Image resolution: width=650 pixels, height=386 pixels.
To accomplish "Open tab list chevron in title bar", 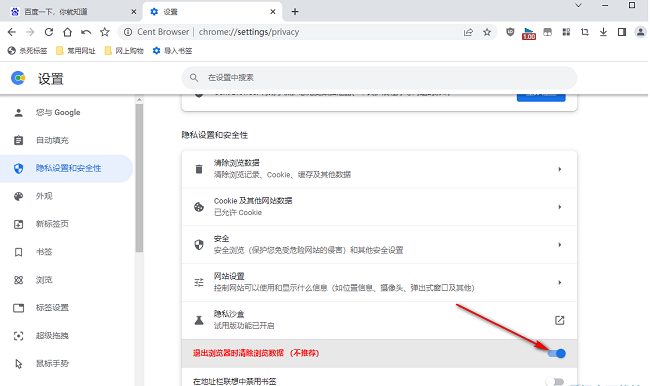I will coord(578,5).
